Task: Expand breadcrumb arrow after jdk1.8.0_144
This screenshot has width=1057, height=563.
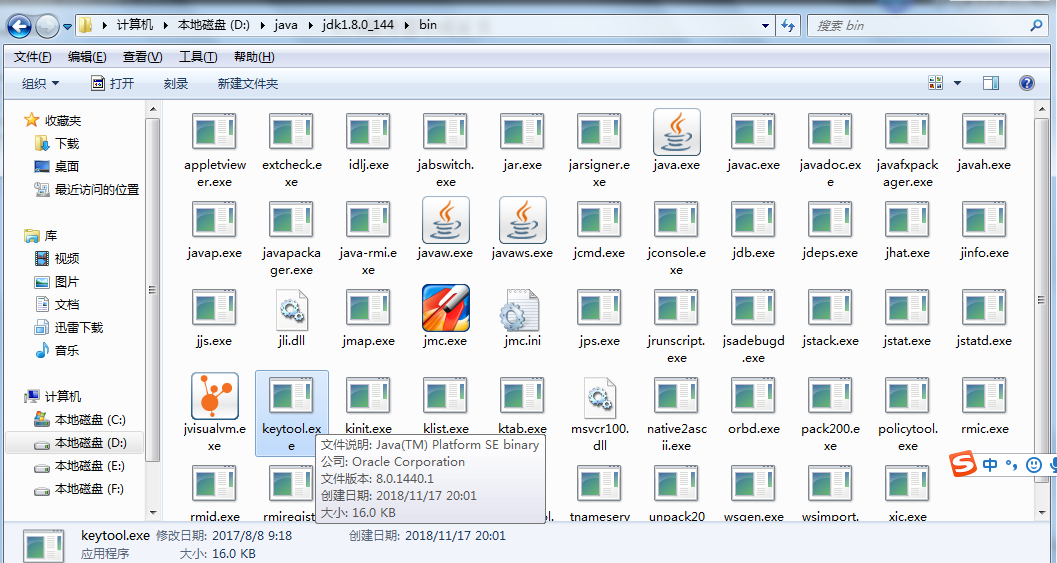Action: [406, 26]
